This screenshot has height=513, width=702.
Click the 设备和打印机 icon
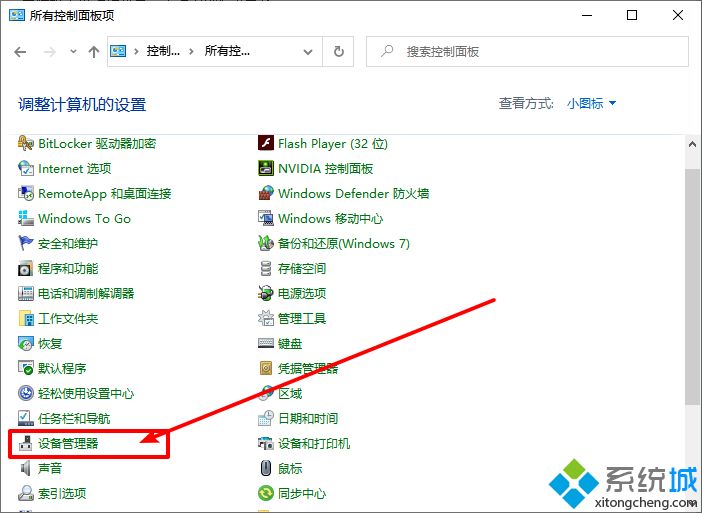(x=265, y=444)
